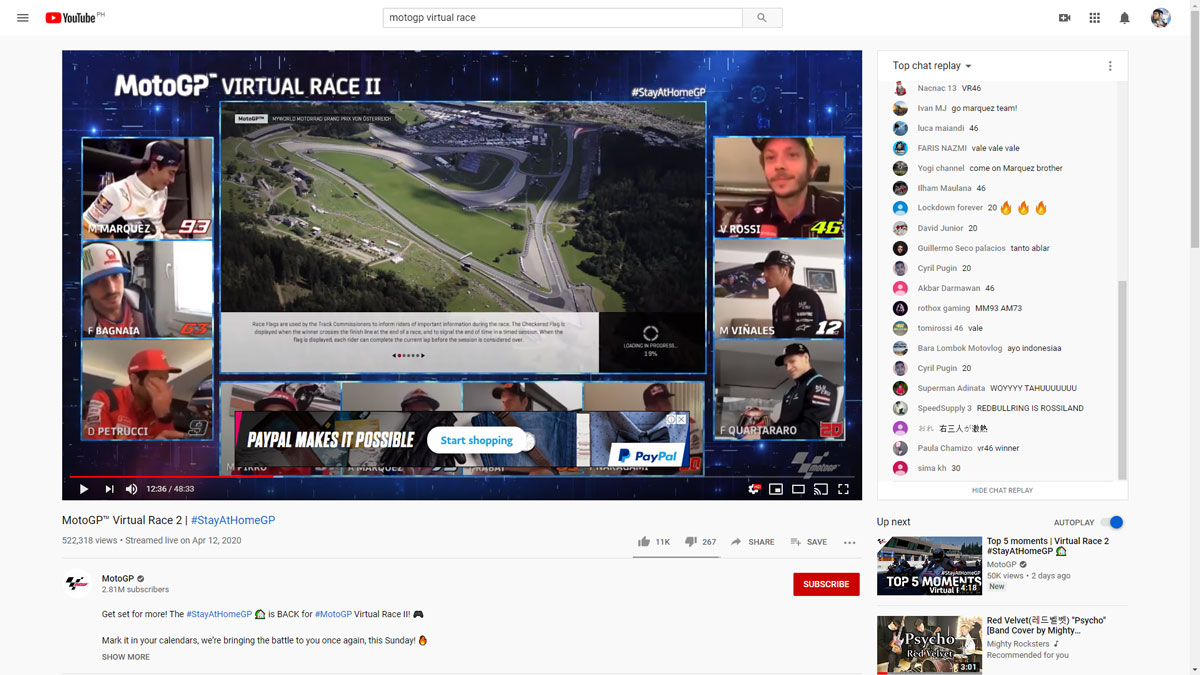1200x675 pixels.
Task: Click Lockdown forever chat message
Action: pyautogui.click(x=1002, y=208)
